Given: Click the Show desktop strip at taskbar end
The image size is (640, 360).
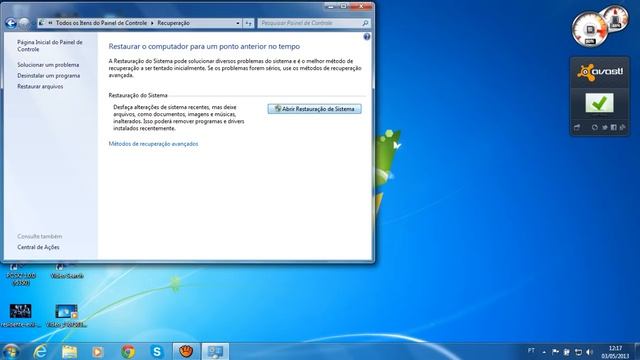Looking at the screenshot, I should pos(637,351).
